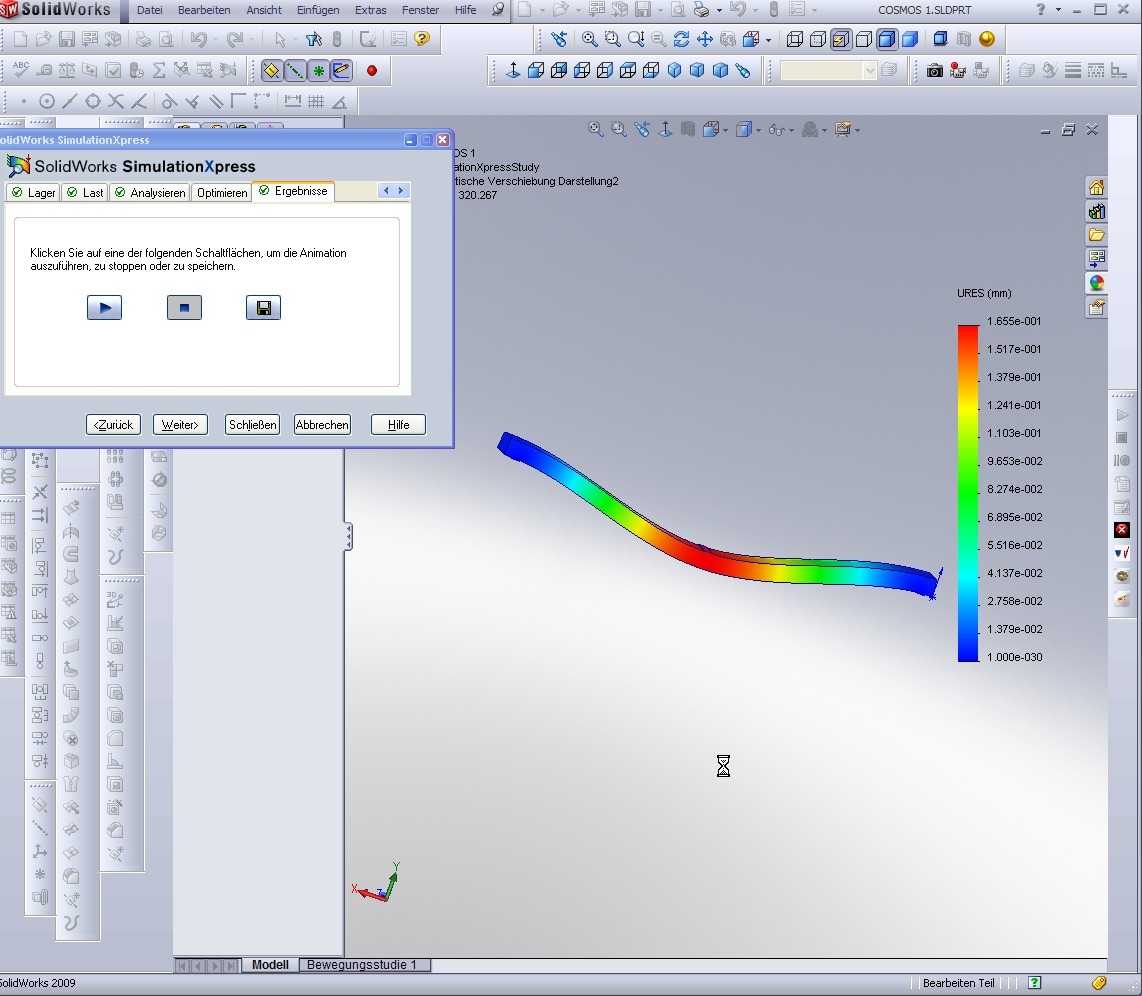Click the camera snapshot icon
Screen dimensions: 1142x996
coord(934,71)
